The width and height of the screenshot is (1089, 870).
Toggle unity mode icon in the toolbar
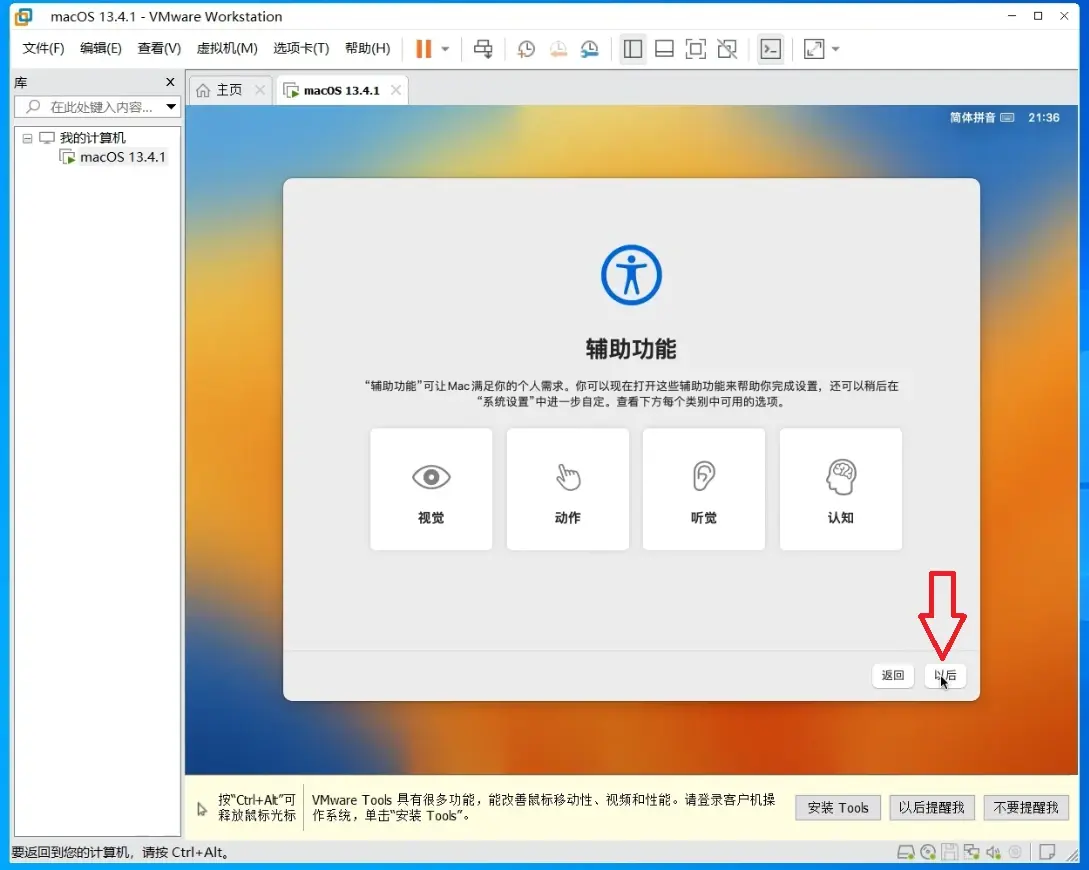(727, 49)
